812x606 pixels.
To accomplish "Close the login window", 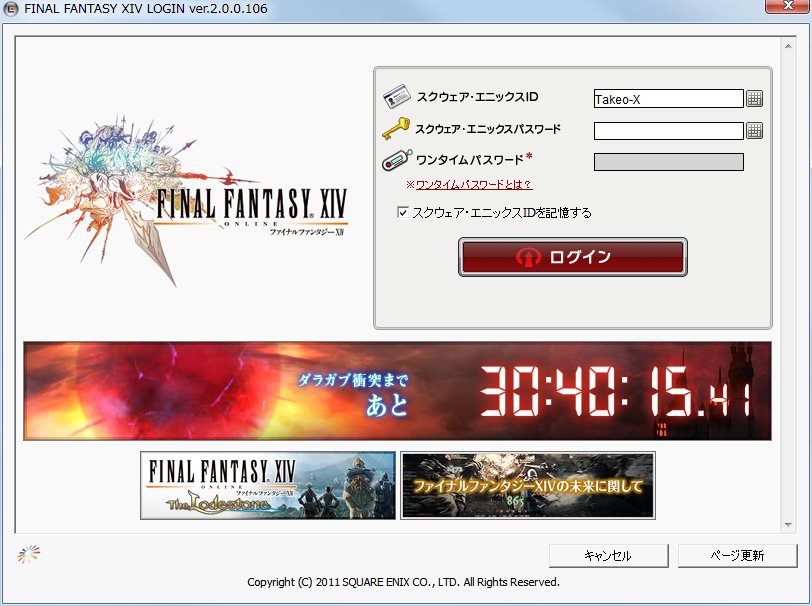I will tap(788, 6).
